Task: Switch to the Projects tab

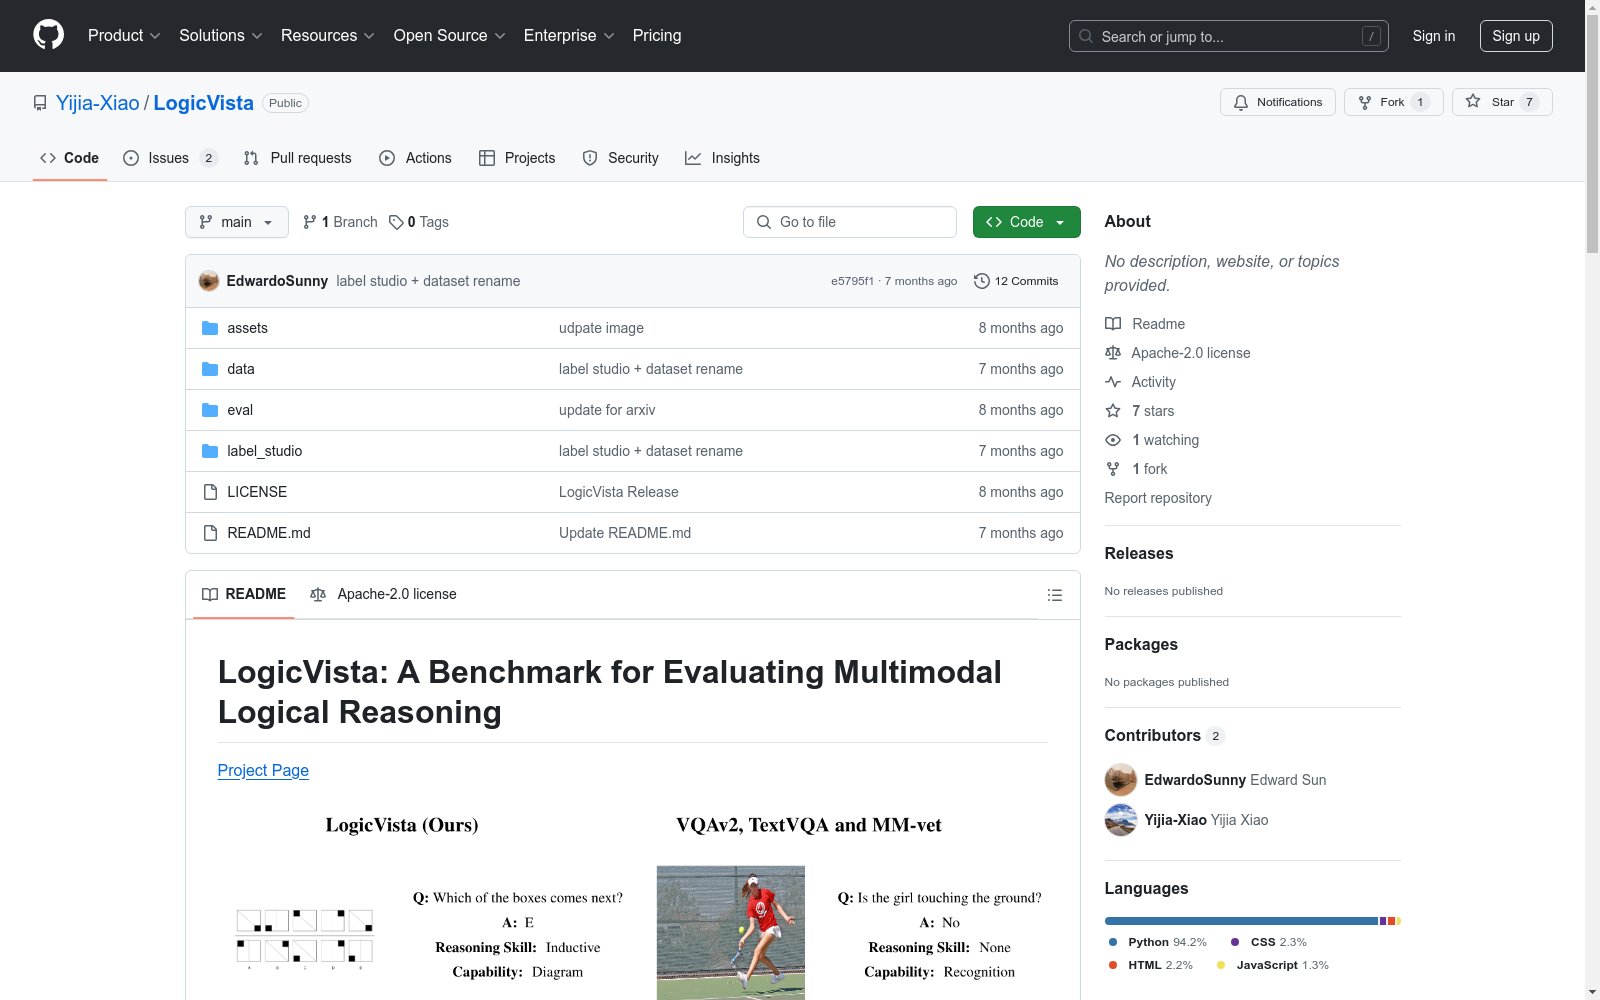Action: (x=517, y=158)
